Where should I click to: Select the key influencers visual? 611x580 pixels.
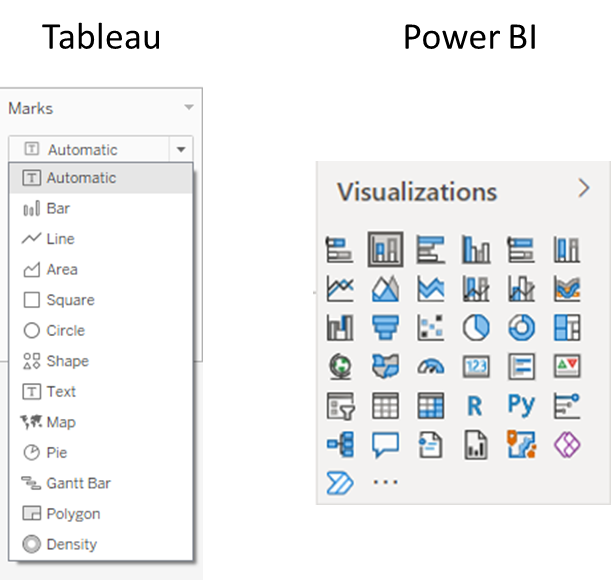coord(567,406)
